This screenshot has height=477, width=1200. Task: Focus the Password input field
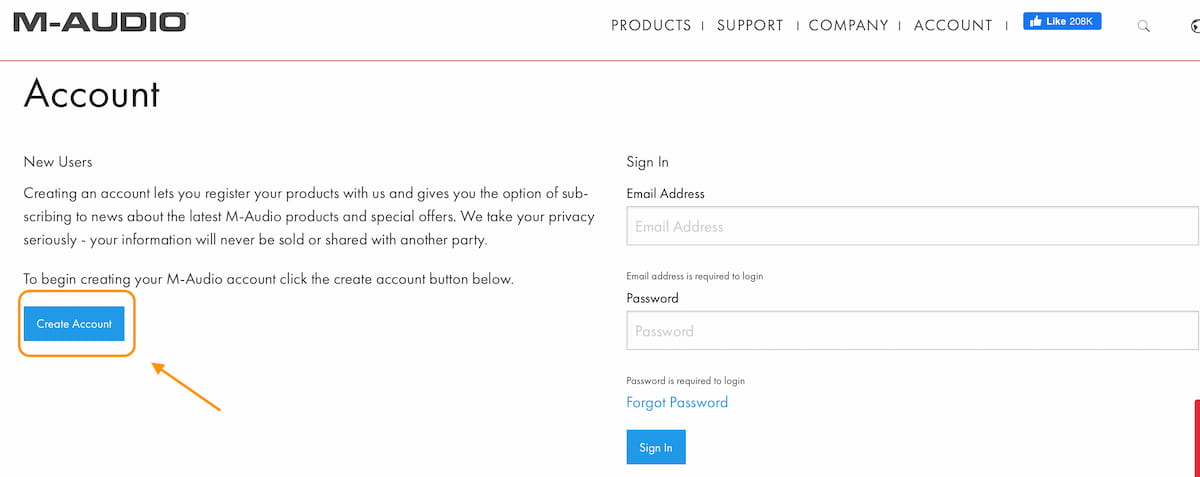[913, 330]
